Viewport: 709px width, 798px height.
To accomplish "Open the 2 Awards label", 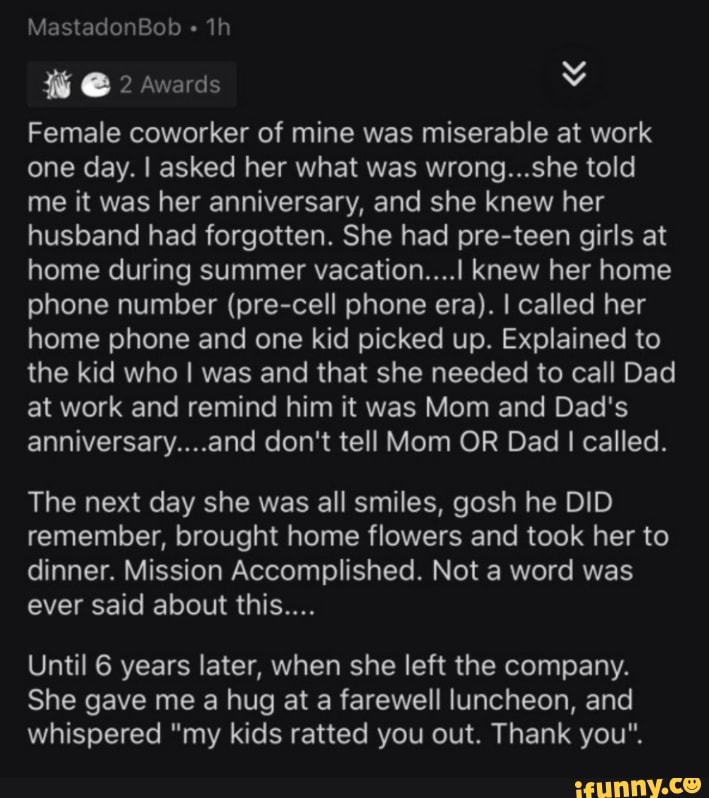I will point(170,84).
